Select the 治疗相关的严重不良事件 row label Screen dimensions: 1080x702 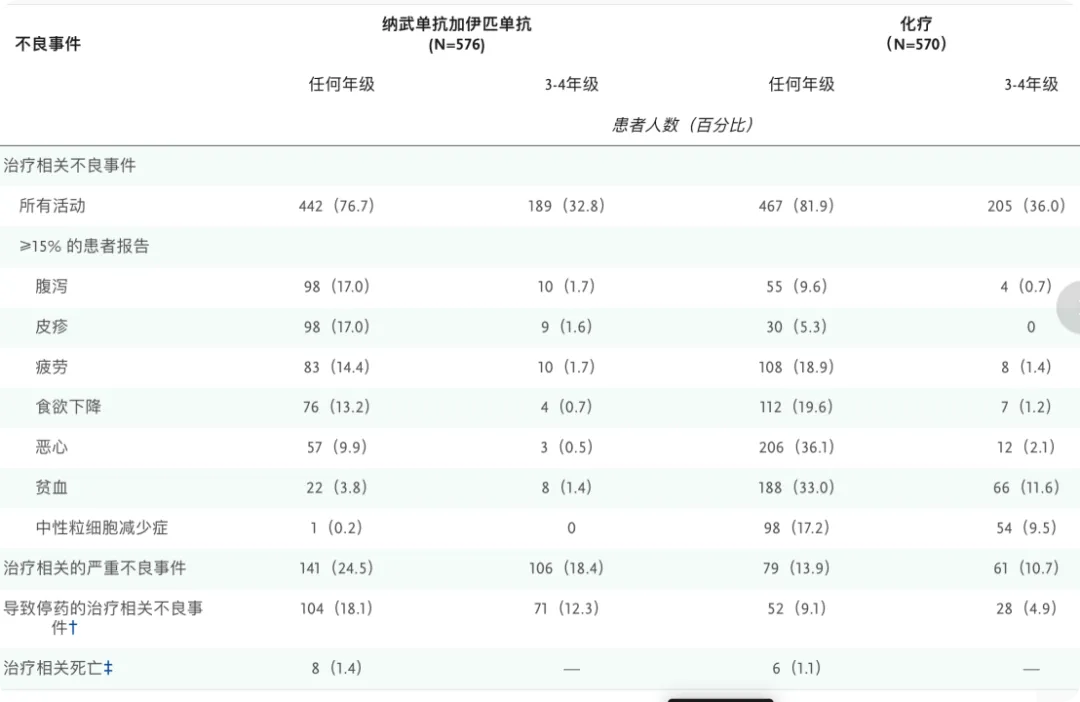pos(95,568)
